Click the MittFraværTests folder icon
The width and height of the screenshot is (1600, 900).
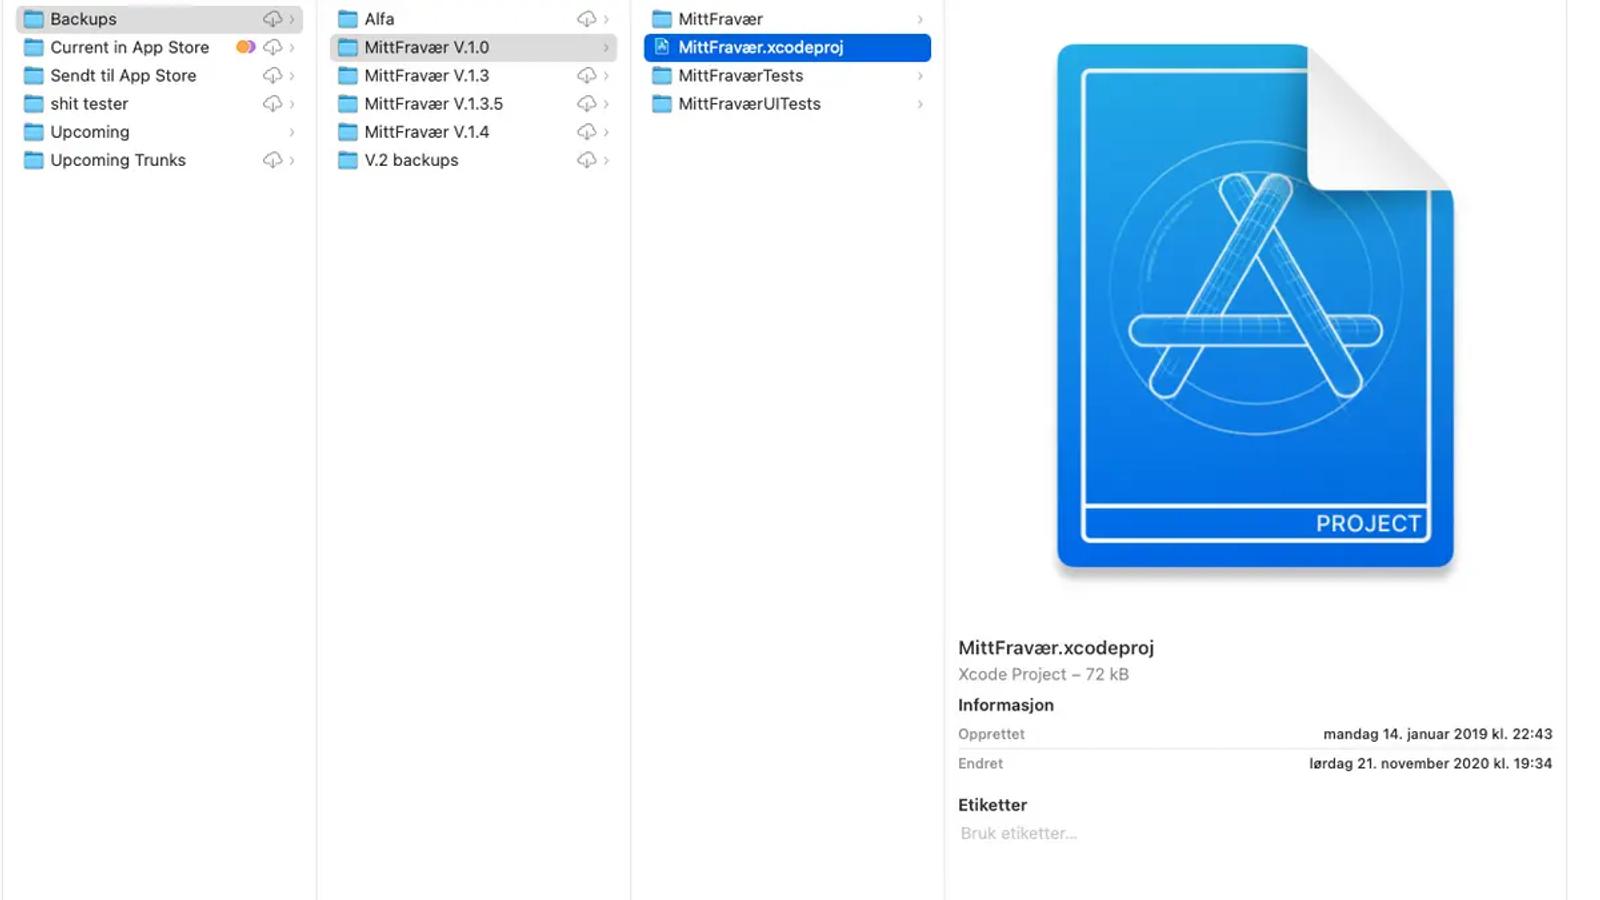coord(662,75)
